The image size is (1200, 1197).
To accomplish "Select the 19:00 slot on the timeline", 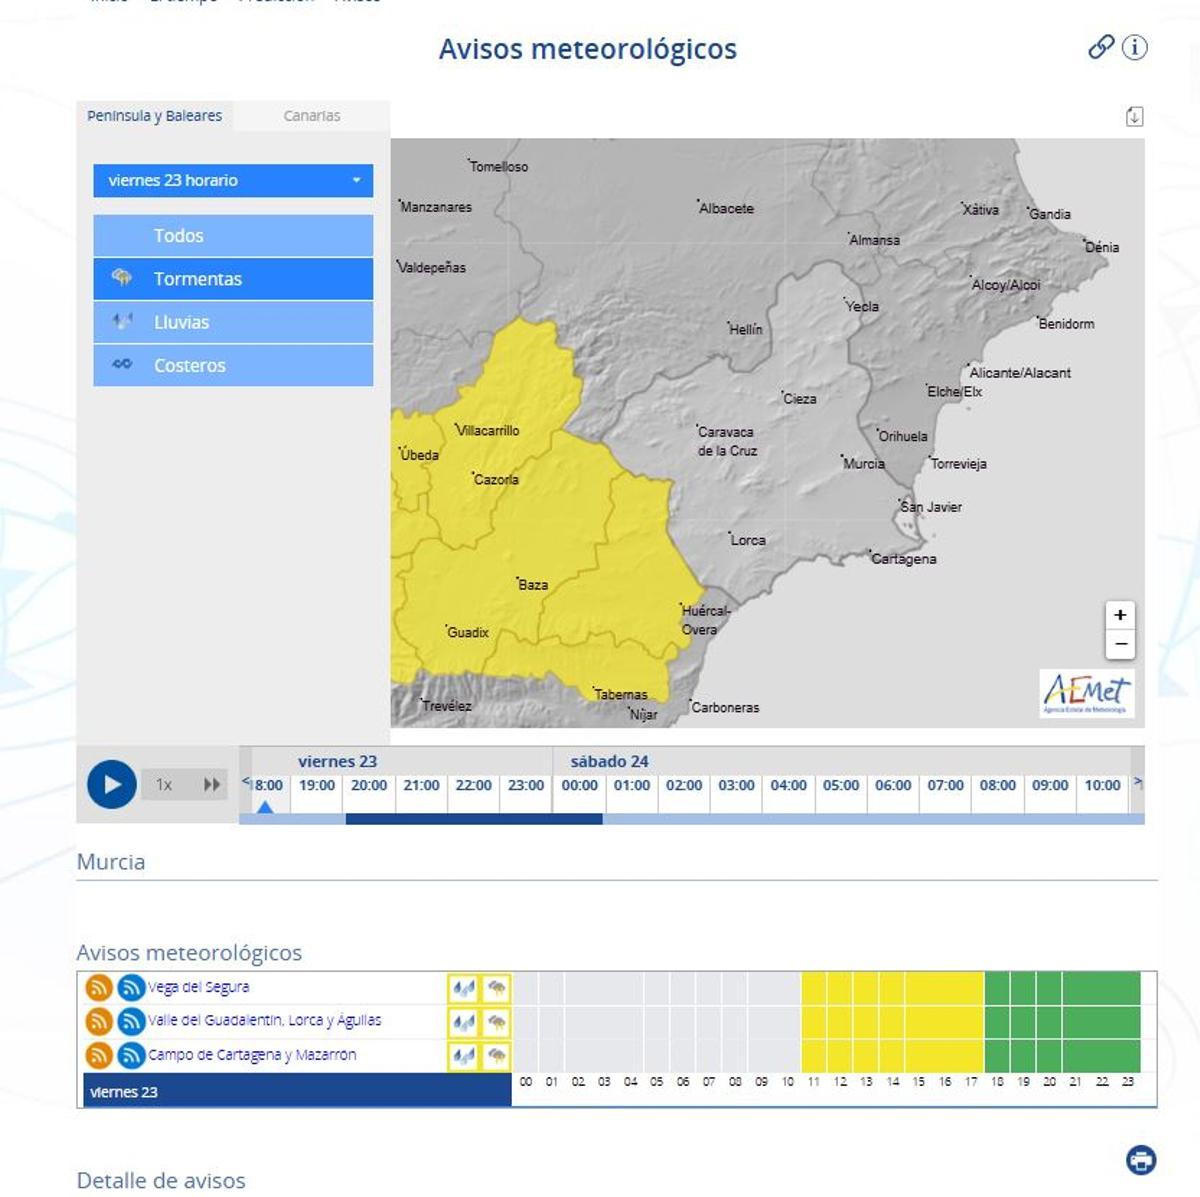I will coord(317,786).
